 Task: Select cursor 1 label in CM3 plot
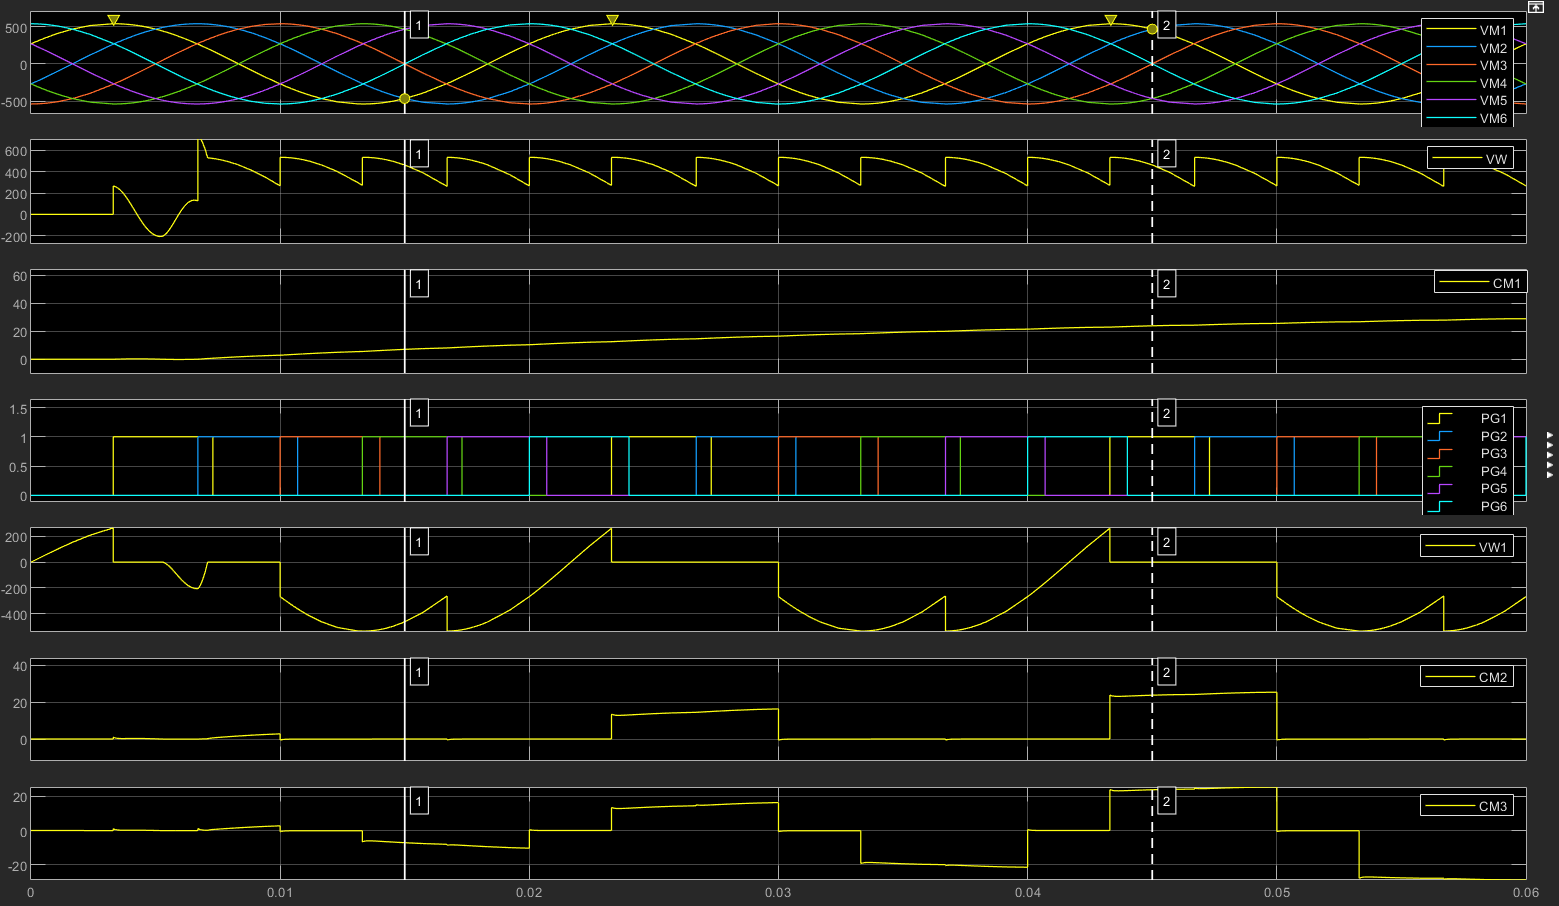pyautogui.click(x=419, y=801)
